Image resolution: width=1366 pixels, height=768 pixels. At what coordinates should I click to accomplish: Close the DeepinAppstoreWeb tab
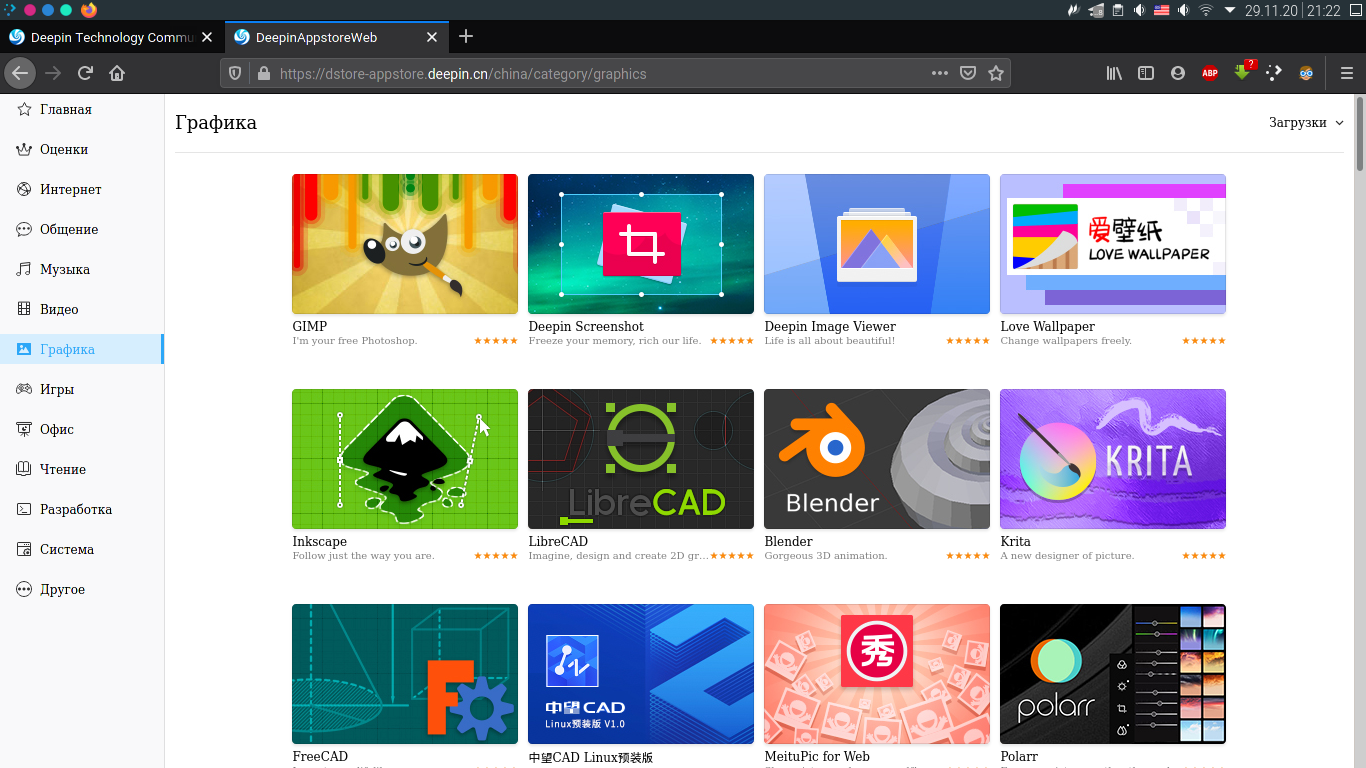(x=432, y=37)
